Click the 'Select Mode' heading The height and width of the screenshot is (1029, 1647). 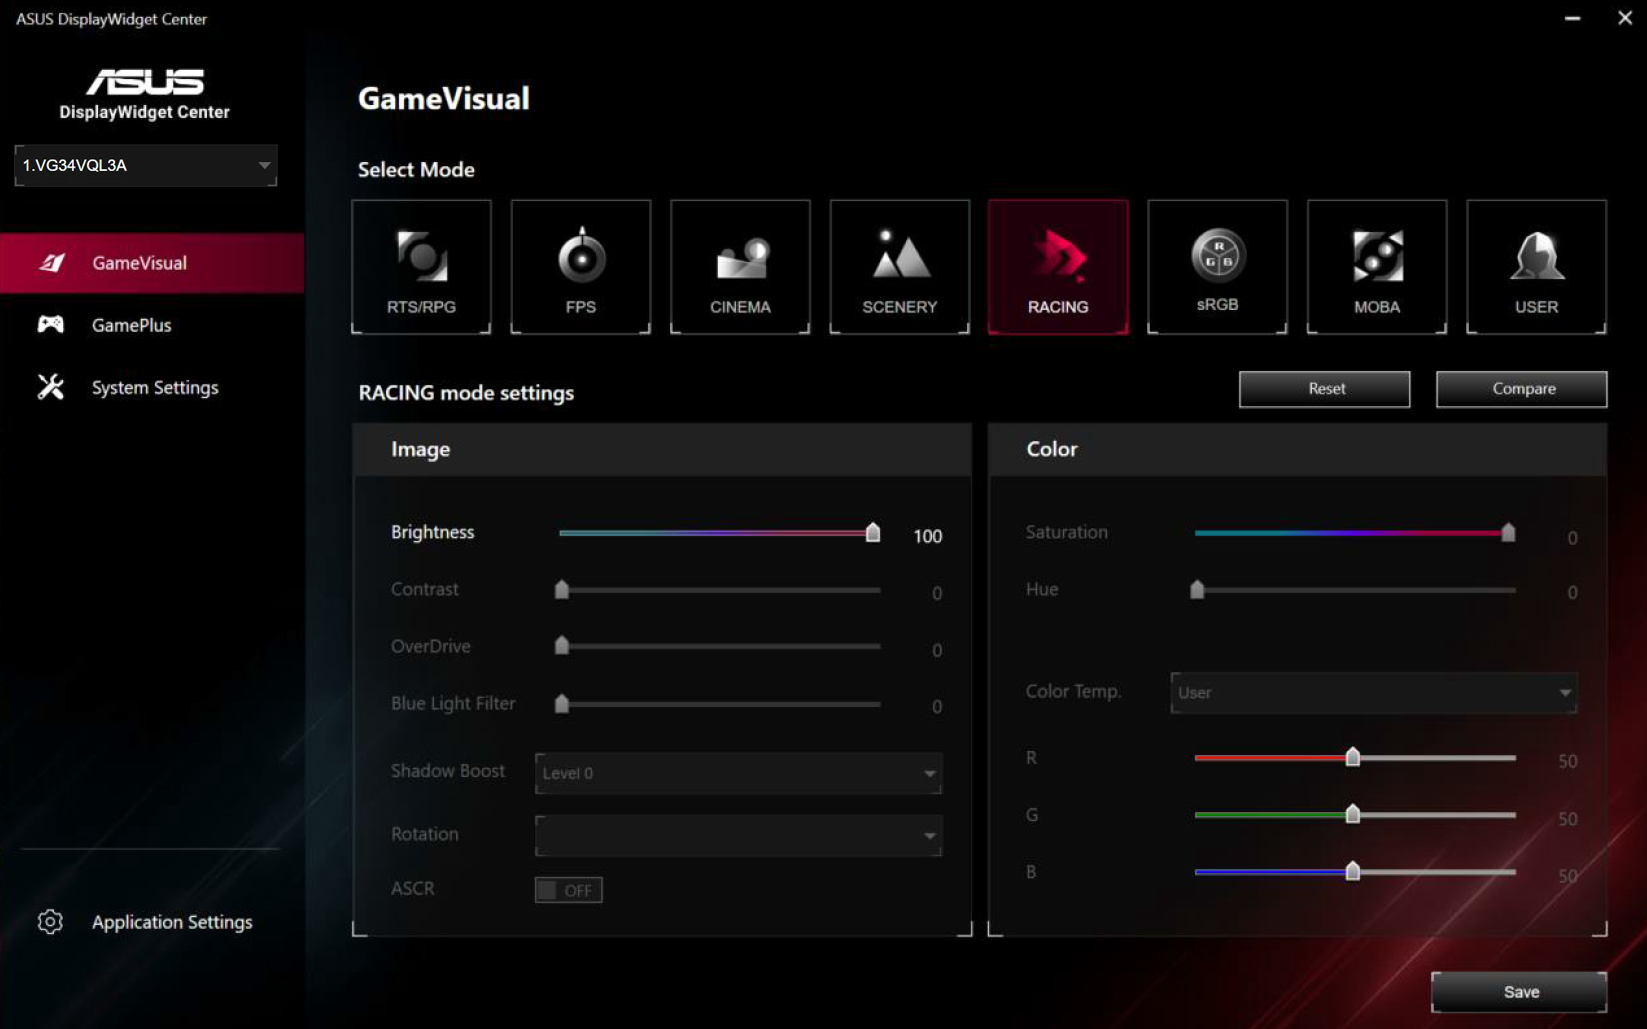[x=416, y=169]
